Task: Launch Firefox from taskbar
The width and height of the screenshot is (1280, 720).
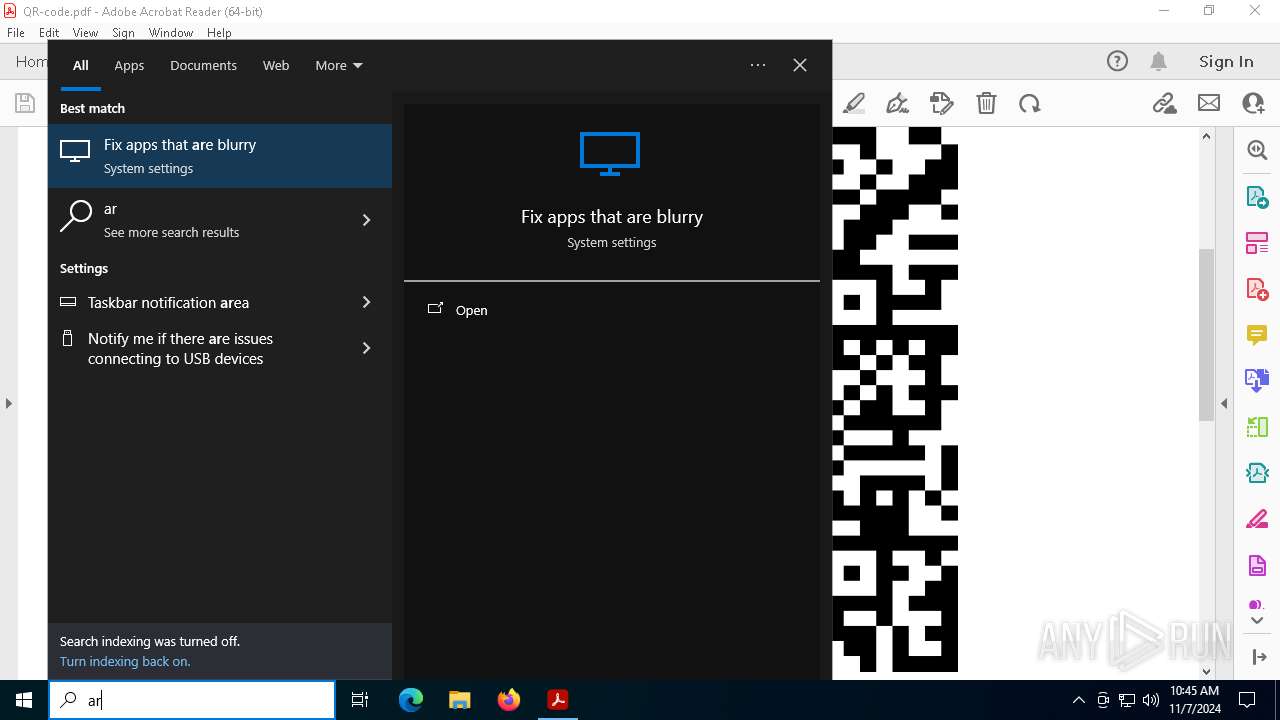Action: pos(509,700)
